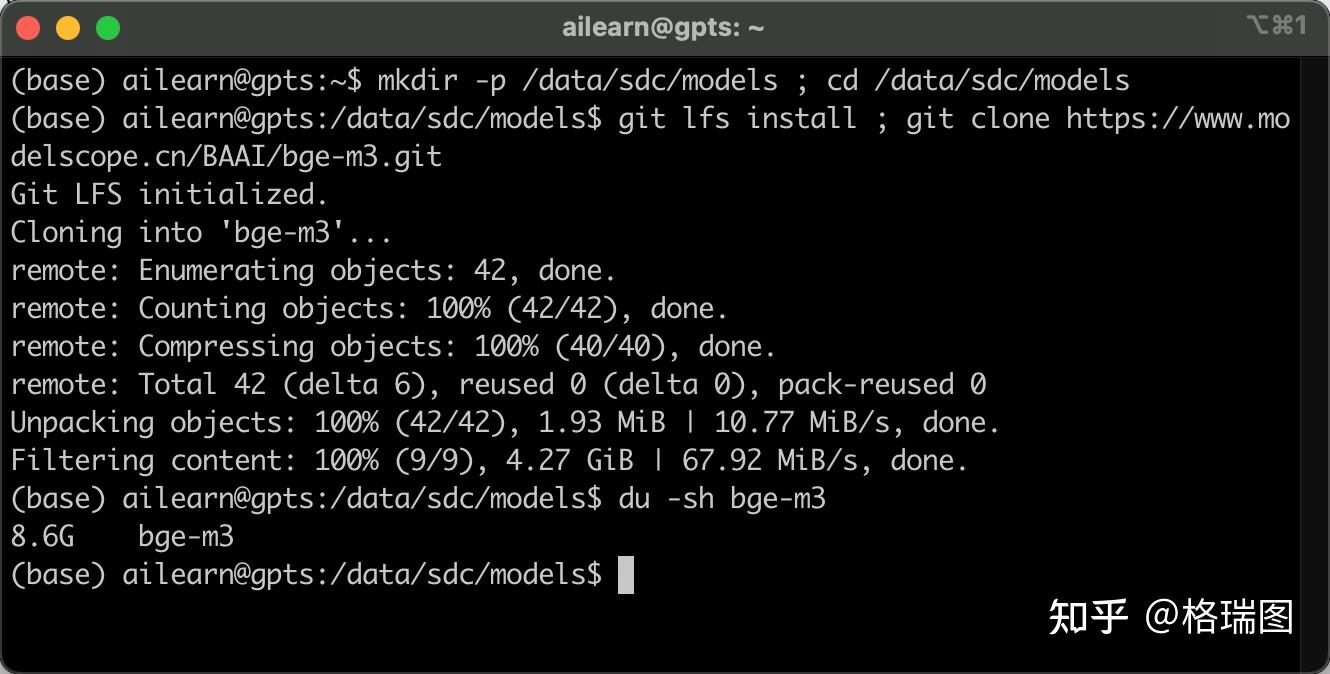This screenshot has height=674, width=1330.
Task: Click the 'git lfs install' command text
Action: point(737,119)
